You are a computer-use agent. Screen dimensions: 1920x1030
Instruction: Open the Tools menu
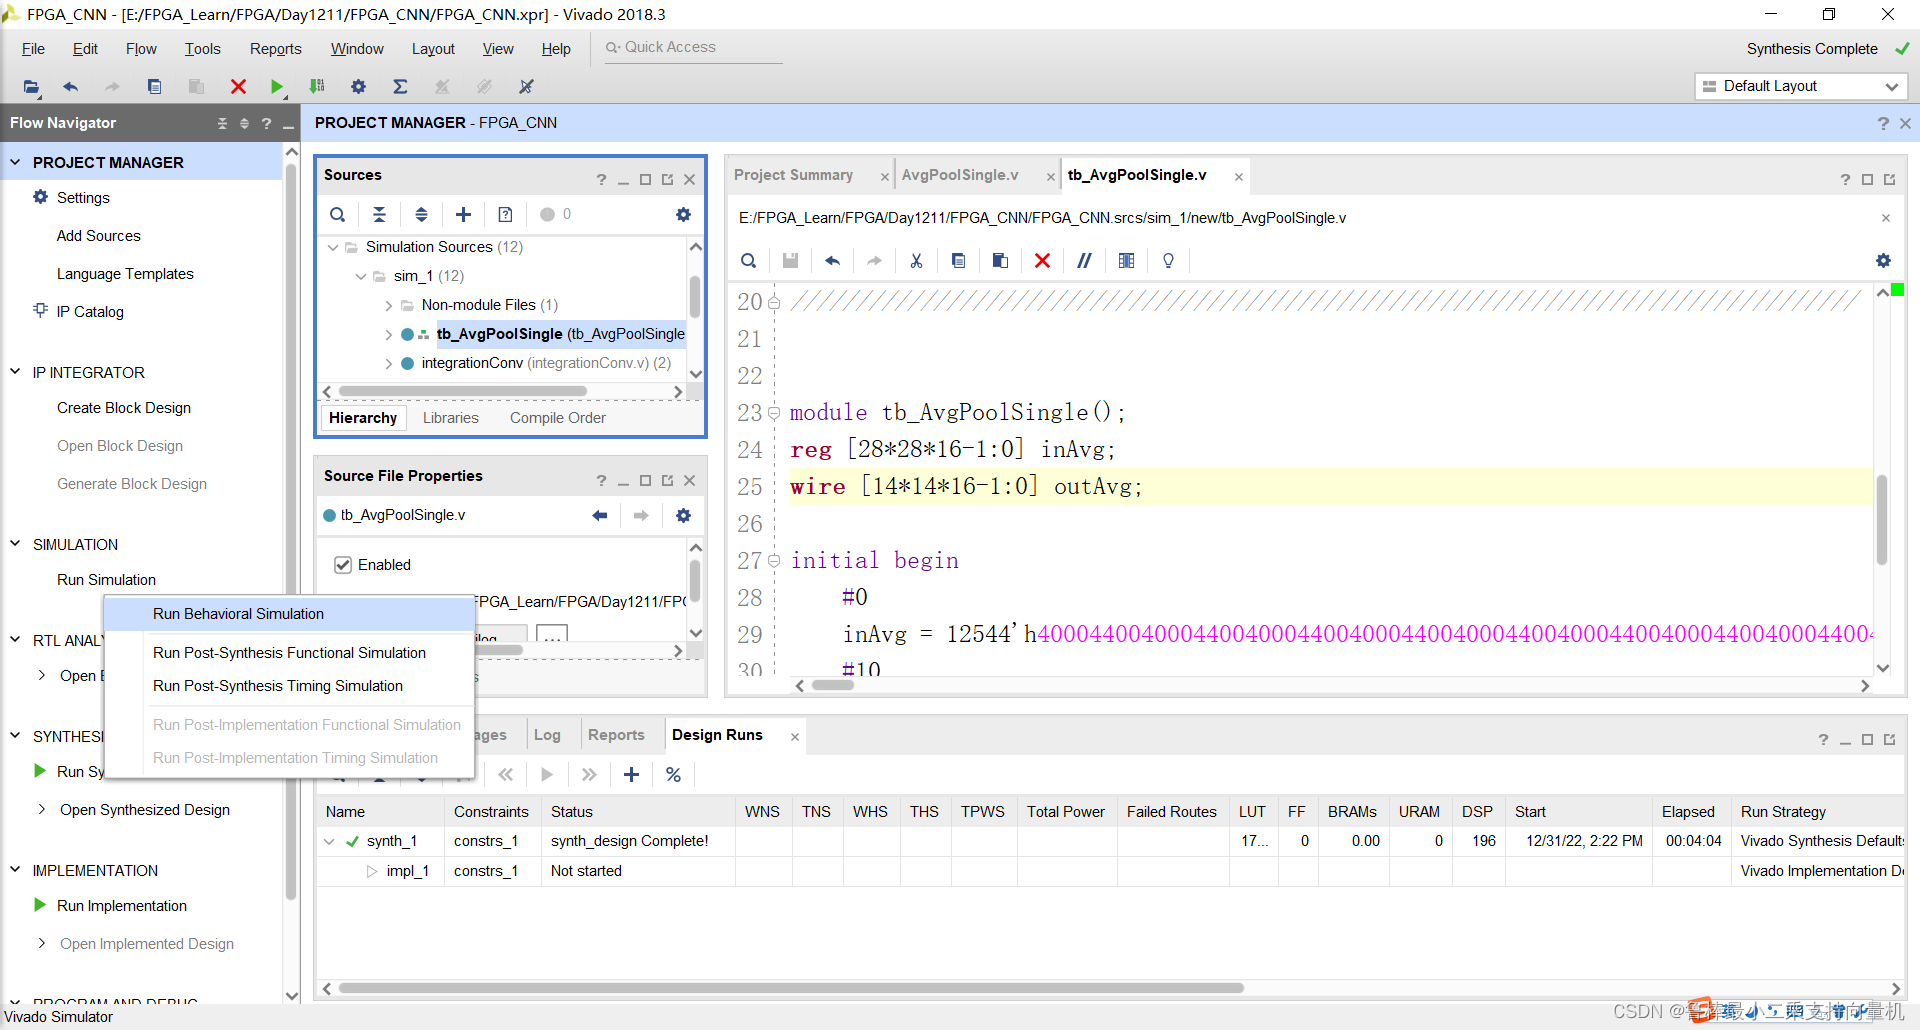coord(202,49)
